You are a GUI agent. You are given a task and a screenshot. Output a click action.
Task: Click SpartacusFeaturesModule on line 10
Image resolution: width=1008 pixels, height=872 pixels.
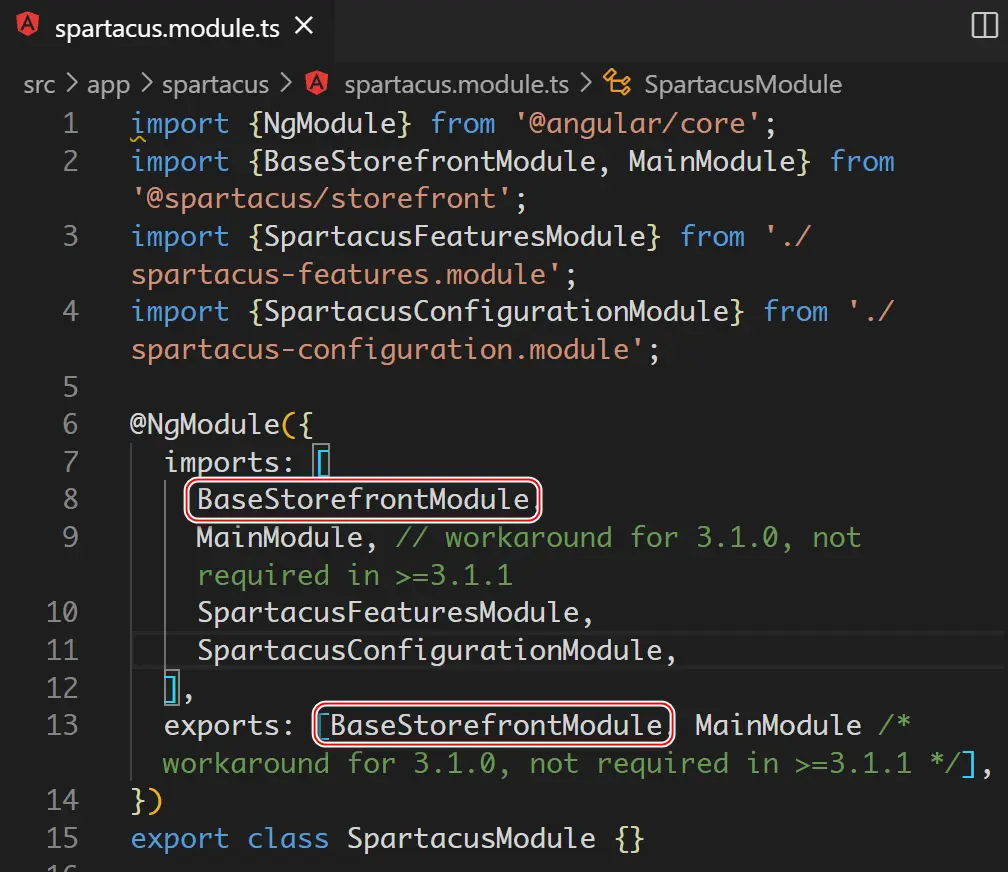pos(388,612)
